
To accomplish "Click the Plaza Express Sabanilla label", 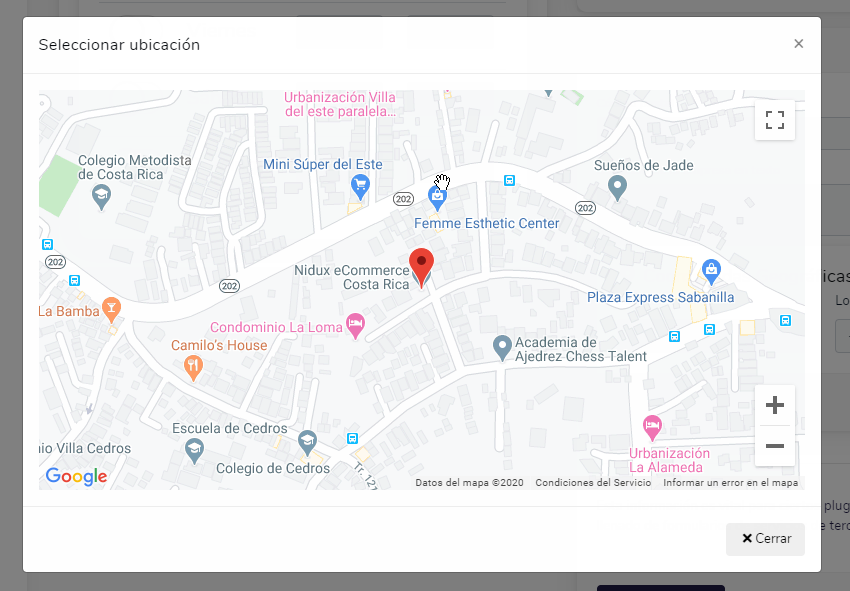I will [x=660, y=297].
